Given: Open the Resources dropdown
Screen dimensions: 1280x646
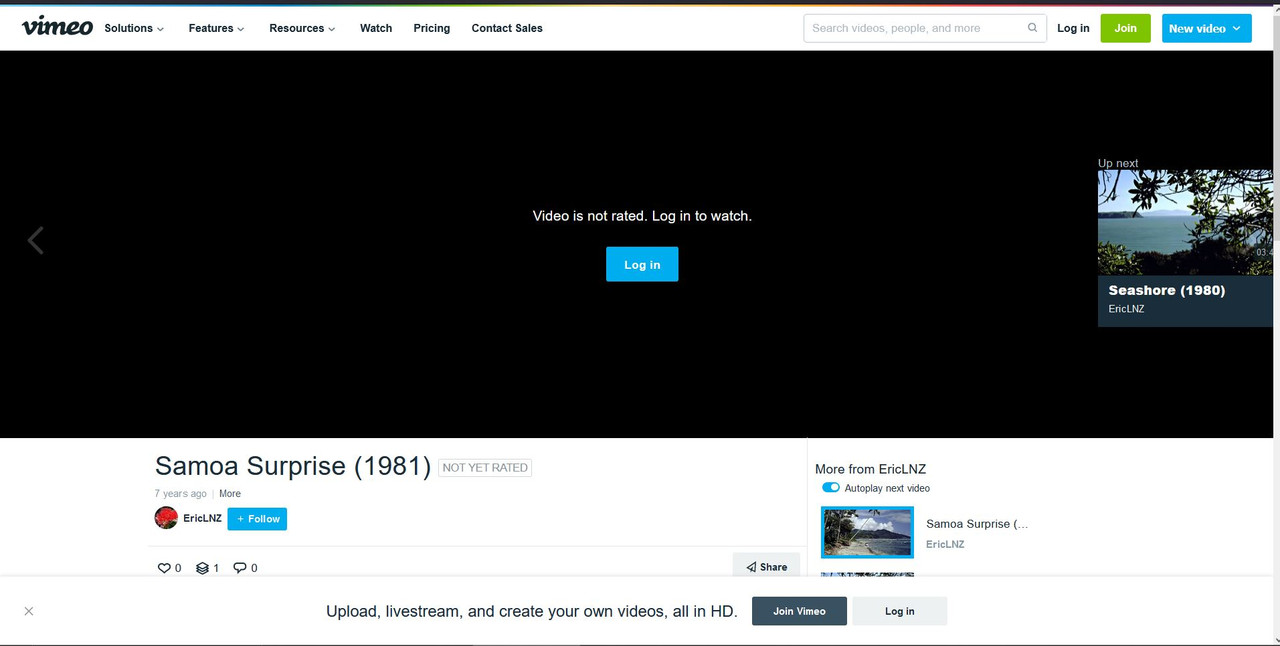Looking at the screenshot, I should pos(302,28).
